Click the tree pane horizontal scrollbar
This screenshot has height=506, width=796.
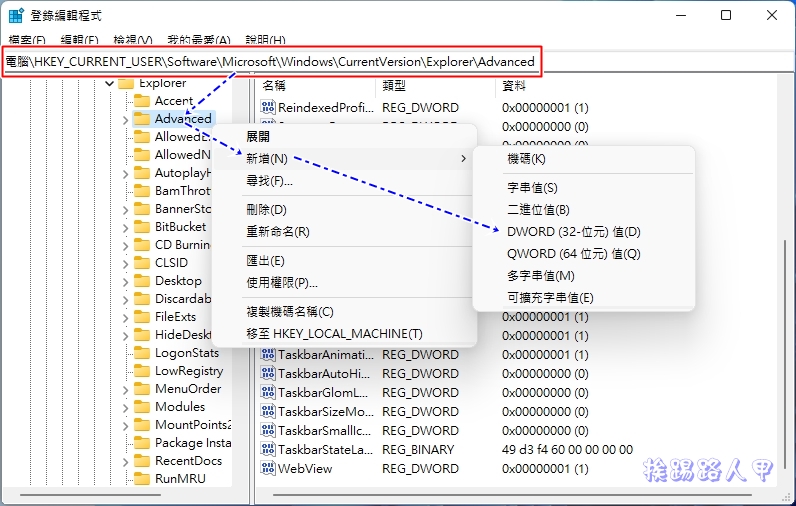(91, 494)
